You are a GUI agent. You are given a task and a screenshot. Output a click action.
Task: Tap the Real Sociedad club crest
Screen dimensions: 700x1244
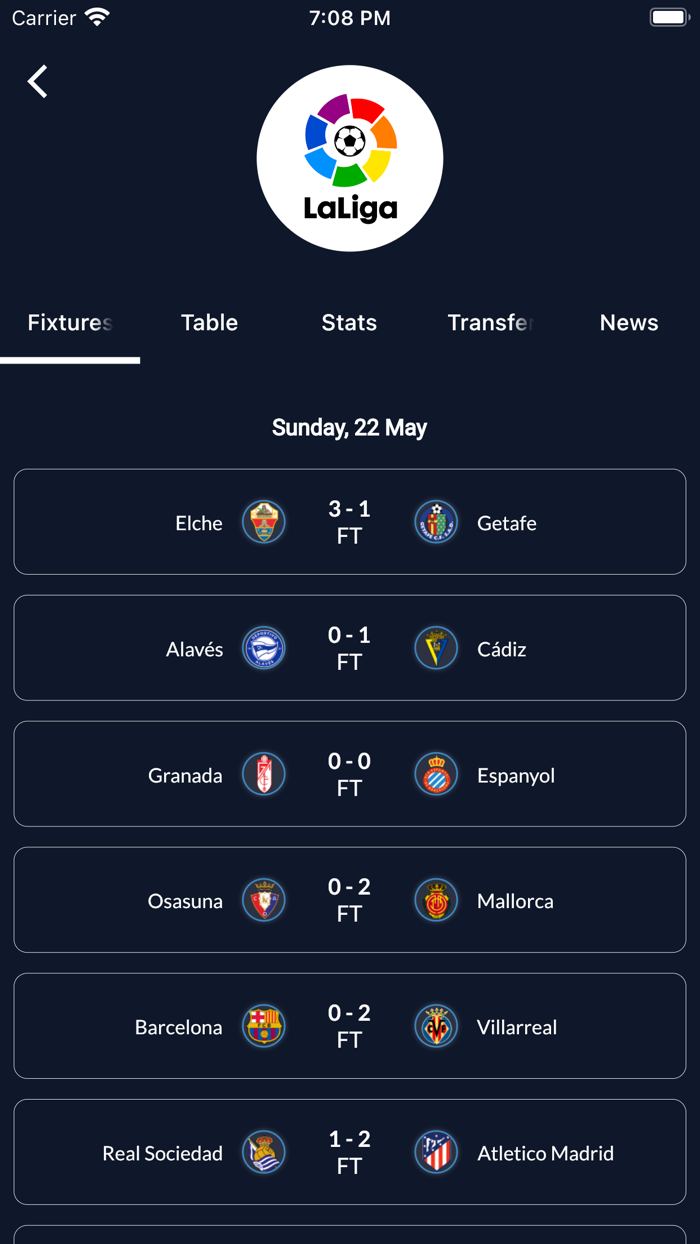point(264,1152)
